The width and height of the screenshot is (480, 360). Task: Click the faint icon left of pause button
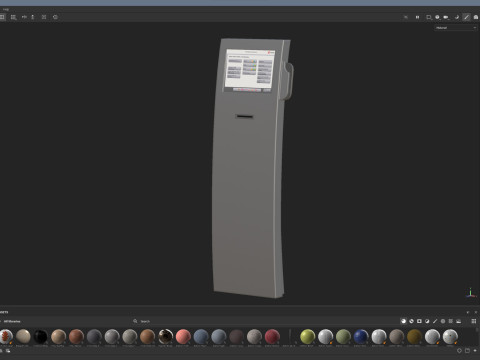406,17
